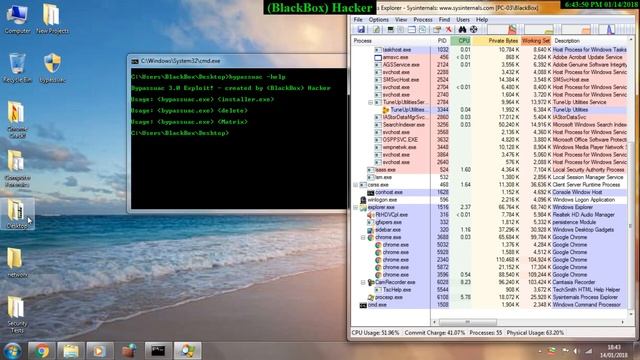Open the Help menu
Viewport: 640px width, 360px height.
click(482, 20)
